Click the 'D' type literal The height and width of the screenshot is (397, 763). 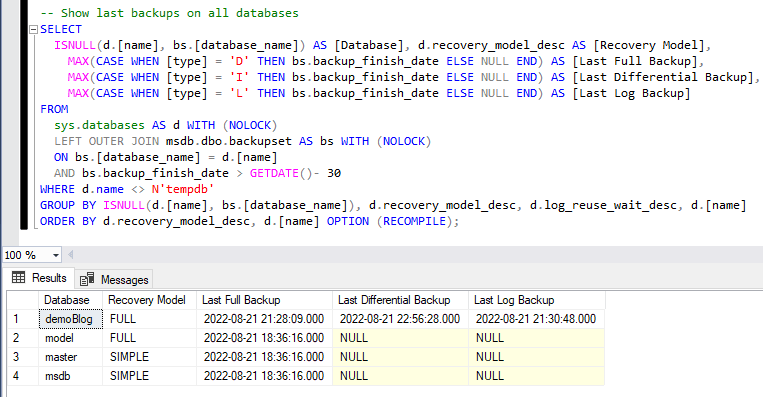click(239, 61)
